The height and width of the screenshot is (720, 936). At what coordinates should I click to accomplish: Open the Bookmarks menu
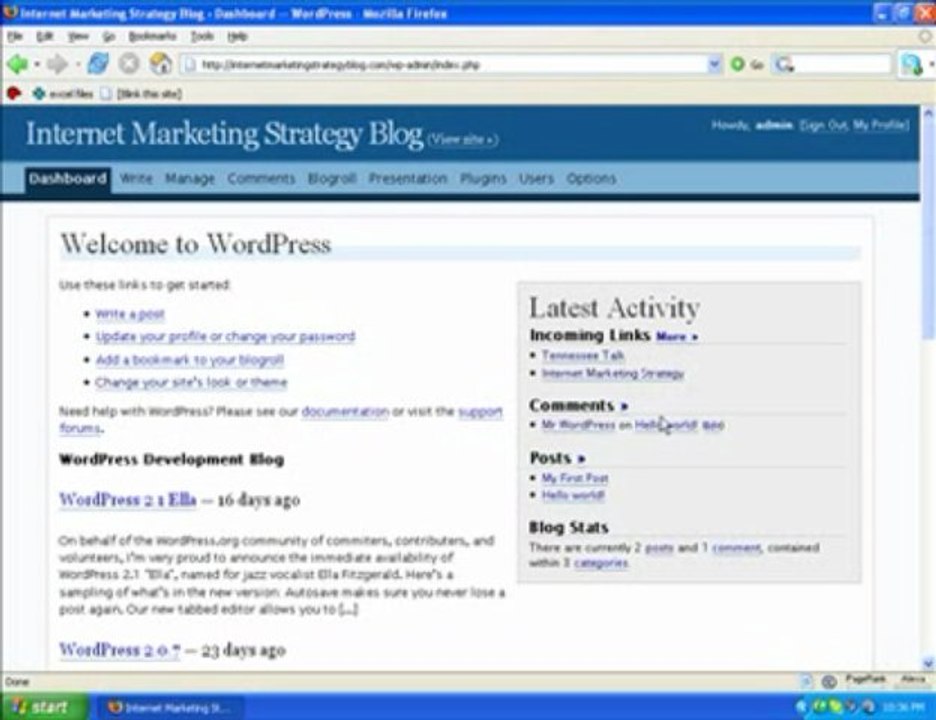pyautogui.click(x=152, y=36)
